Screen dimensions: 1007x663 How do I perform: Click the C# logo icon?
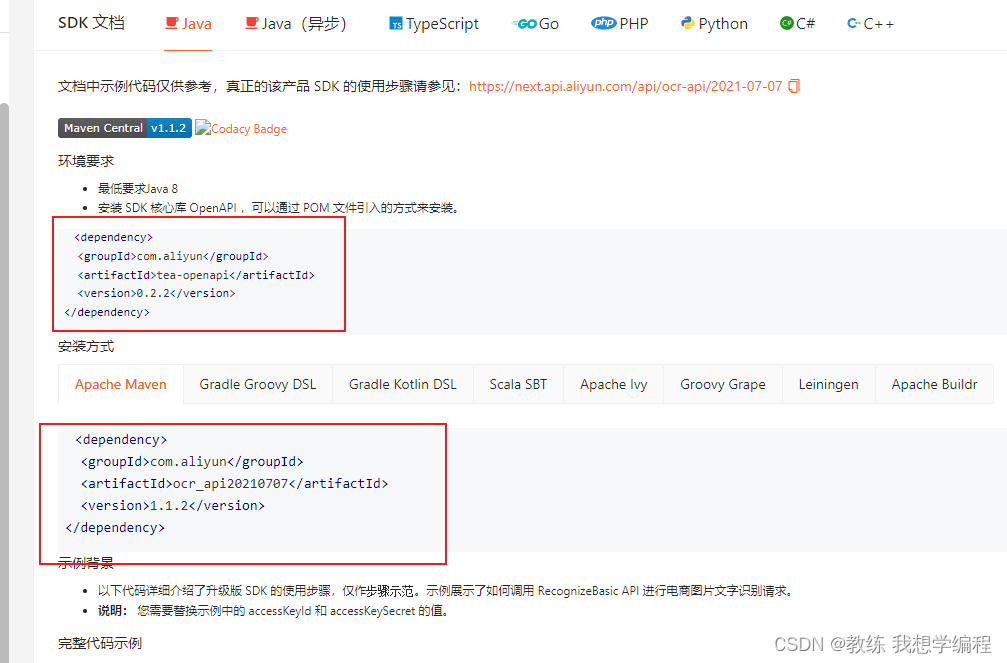click(787, 24)
